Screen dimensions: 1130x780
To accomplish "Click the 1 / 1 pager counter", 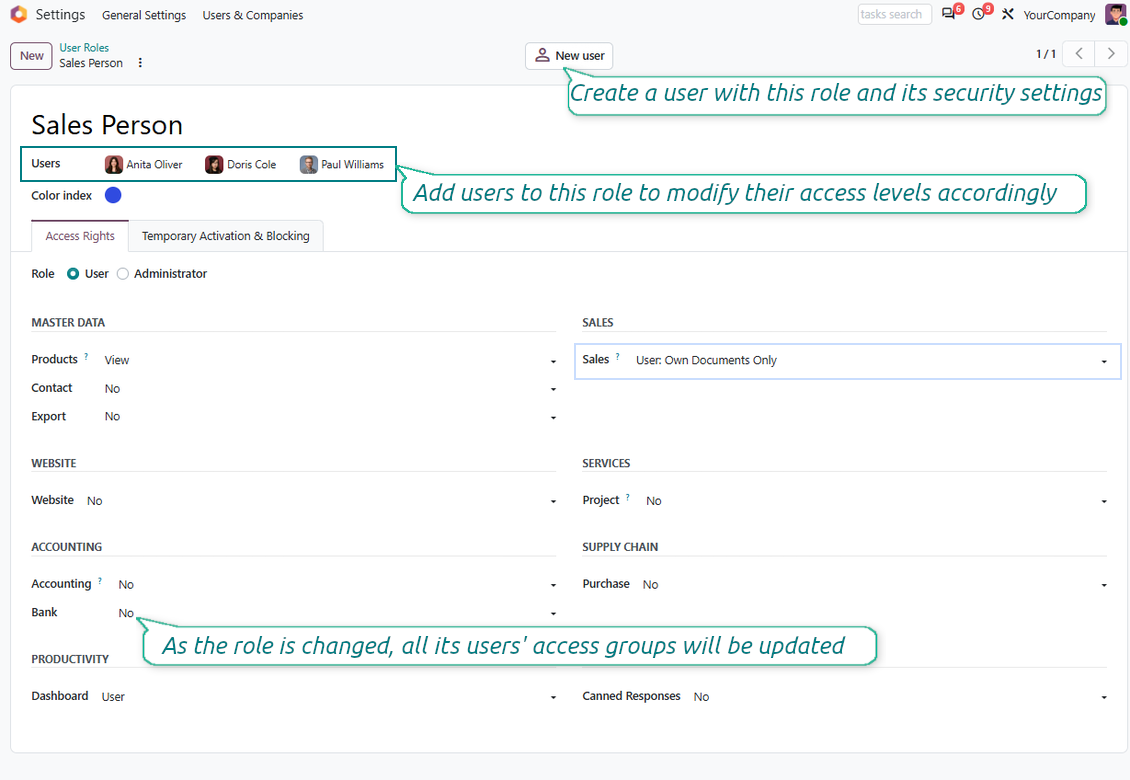I will coord(1046,54).
